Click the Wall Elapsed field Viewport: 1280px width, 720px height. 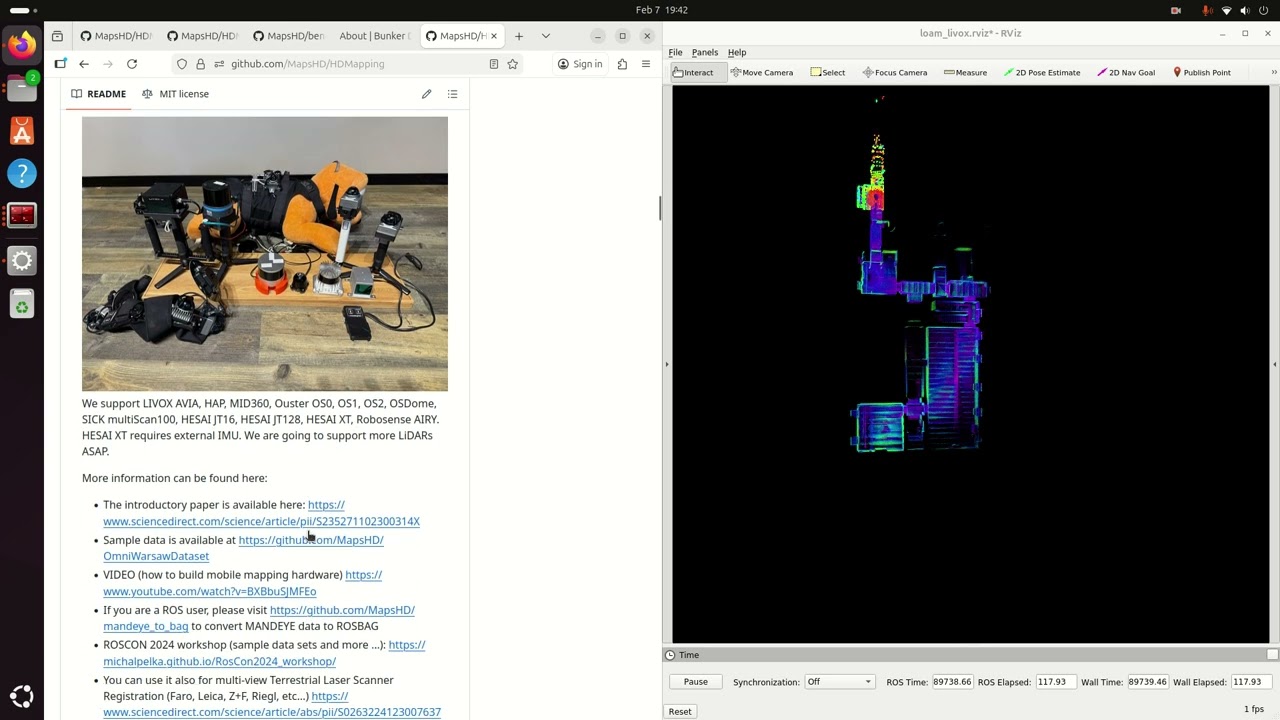coord(1250,682)
